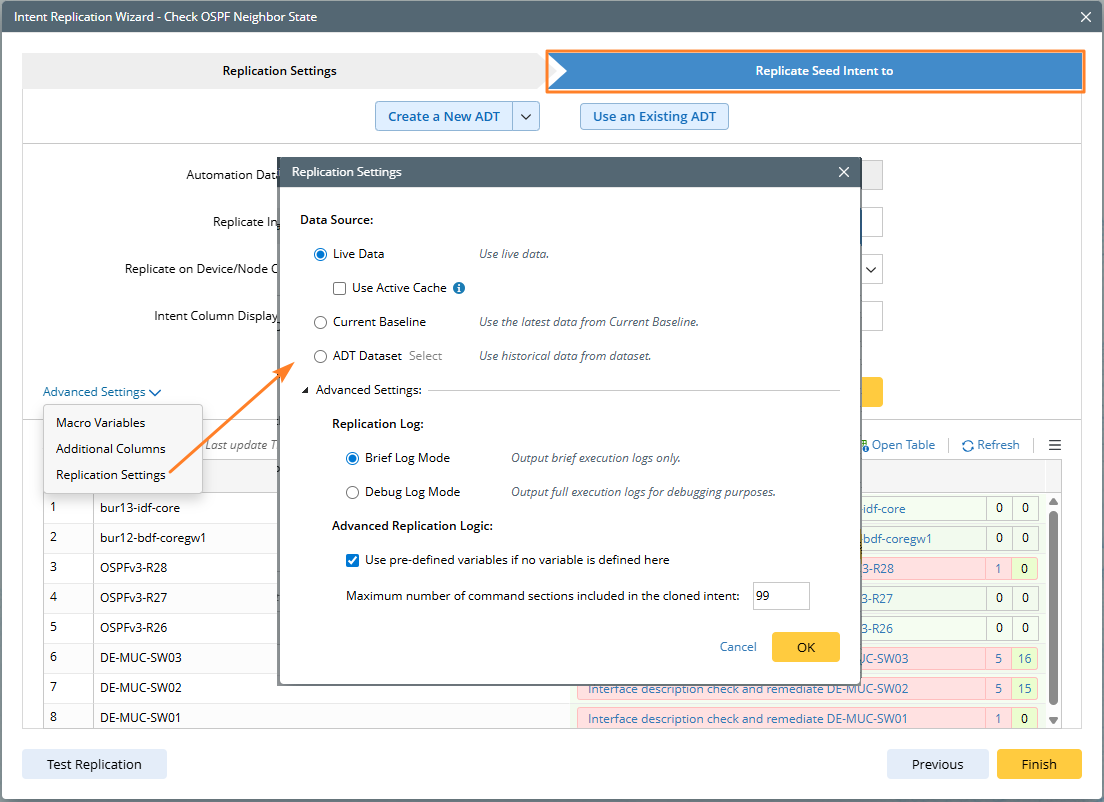Viewport: 1104px width, 802px height.
Task: Click the 16 count in DE-MUC-SW03 row
Action: [1024, 659]
